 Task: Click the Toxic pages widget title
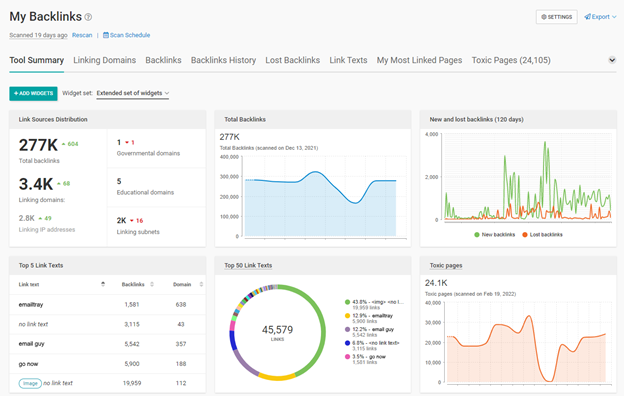(x=446, y=265)
